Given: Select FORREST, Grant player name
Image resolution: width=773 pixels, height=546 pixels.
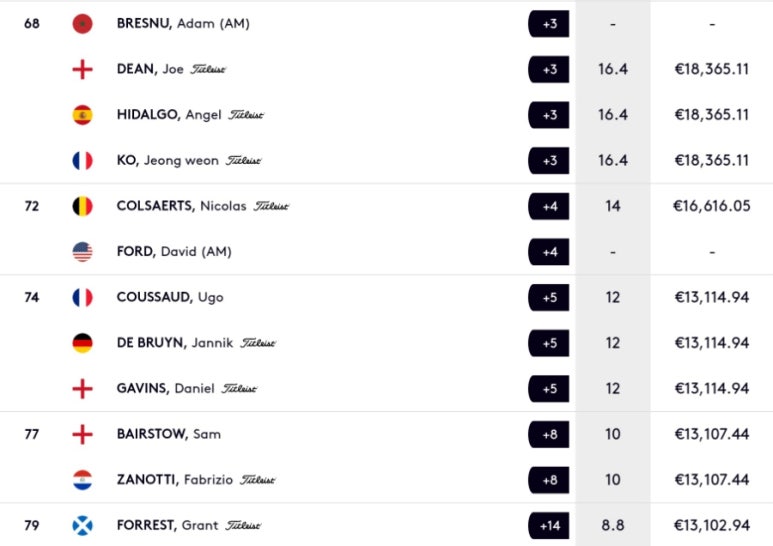Looking at the screenshot, I should (168, 525).
